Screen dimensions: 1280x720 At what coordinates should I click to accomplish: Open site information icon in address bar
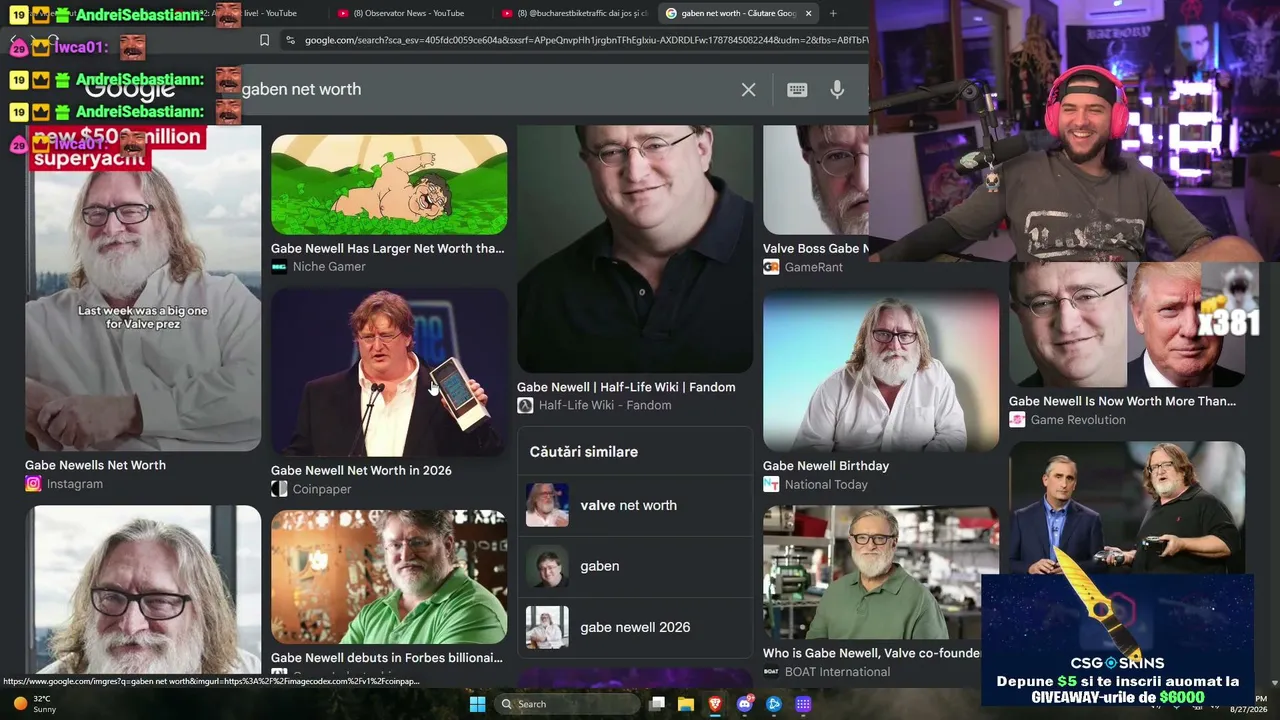tap(290, 40)
